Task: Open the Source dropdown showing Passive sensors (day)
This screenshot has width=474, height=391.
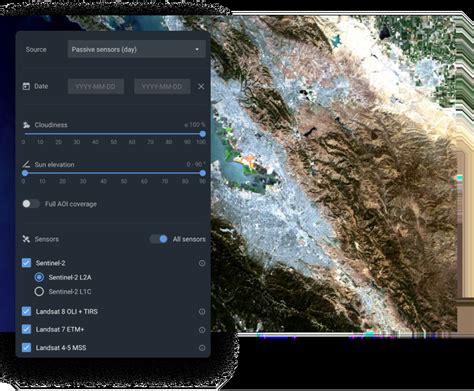Action: coord(137,49)
